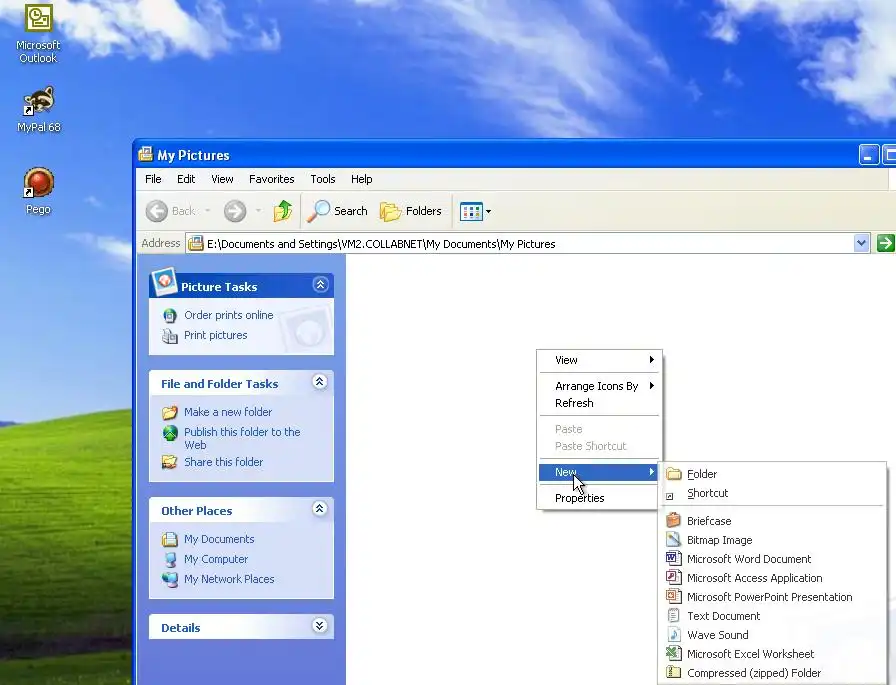Click the Forward arrow toolbar button
The width and height of the screenshot is (896, 685).
pos(235,211)
